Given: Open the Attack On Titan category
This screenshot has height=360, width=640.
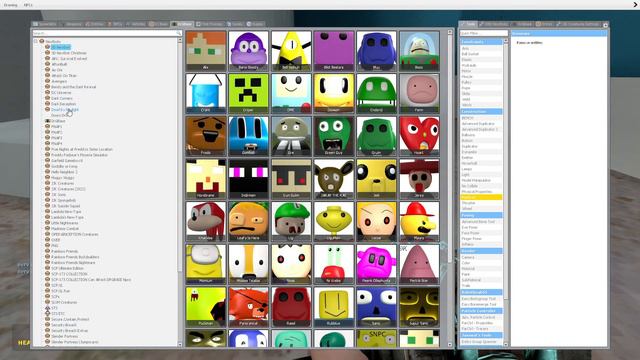Looking at the screenshot, I should [64, 76].
